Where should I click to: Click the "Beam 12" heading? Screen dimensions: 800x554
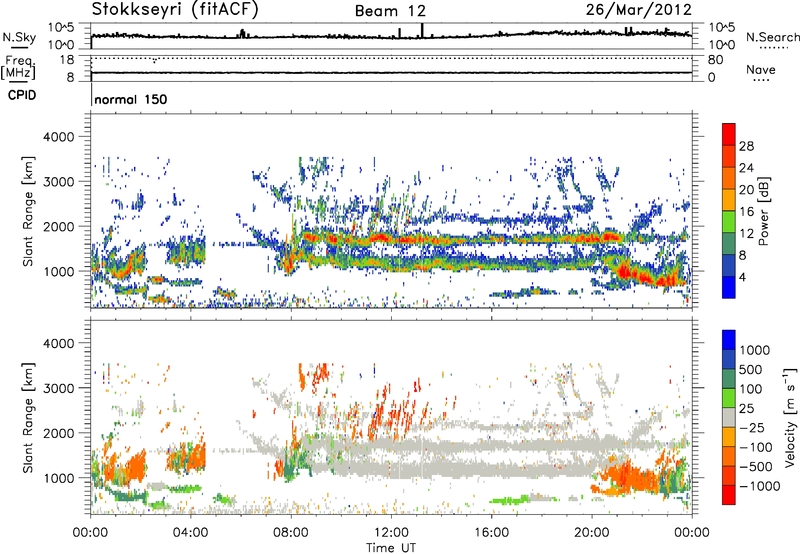[x=390, y=11]
